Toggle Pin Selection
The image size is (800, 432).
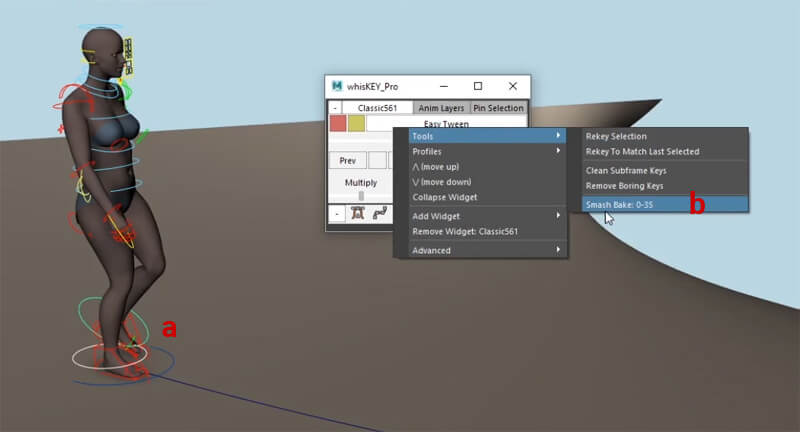point(498,108)
